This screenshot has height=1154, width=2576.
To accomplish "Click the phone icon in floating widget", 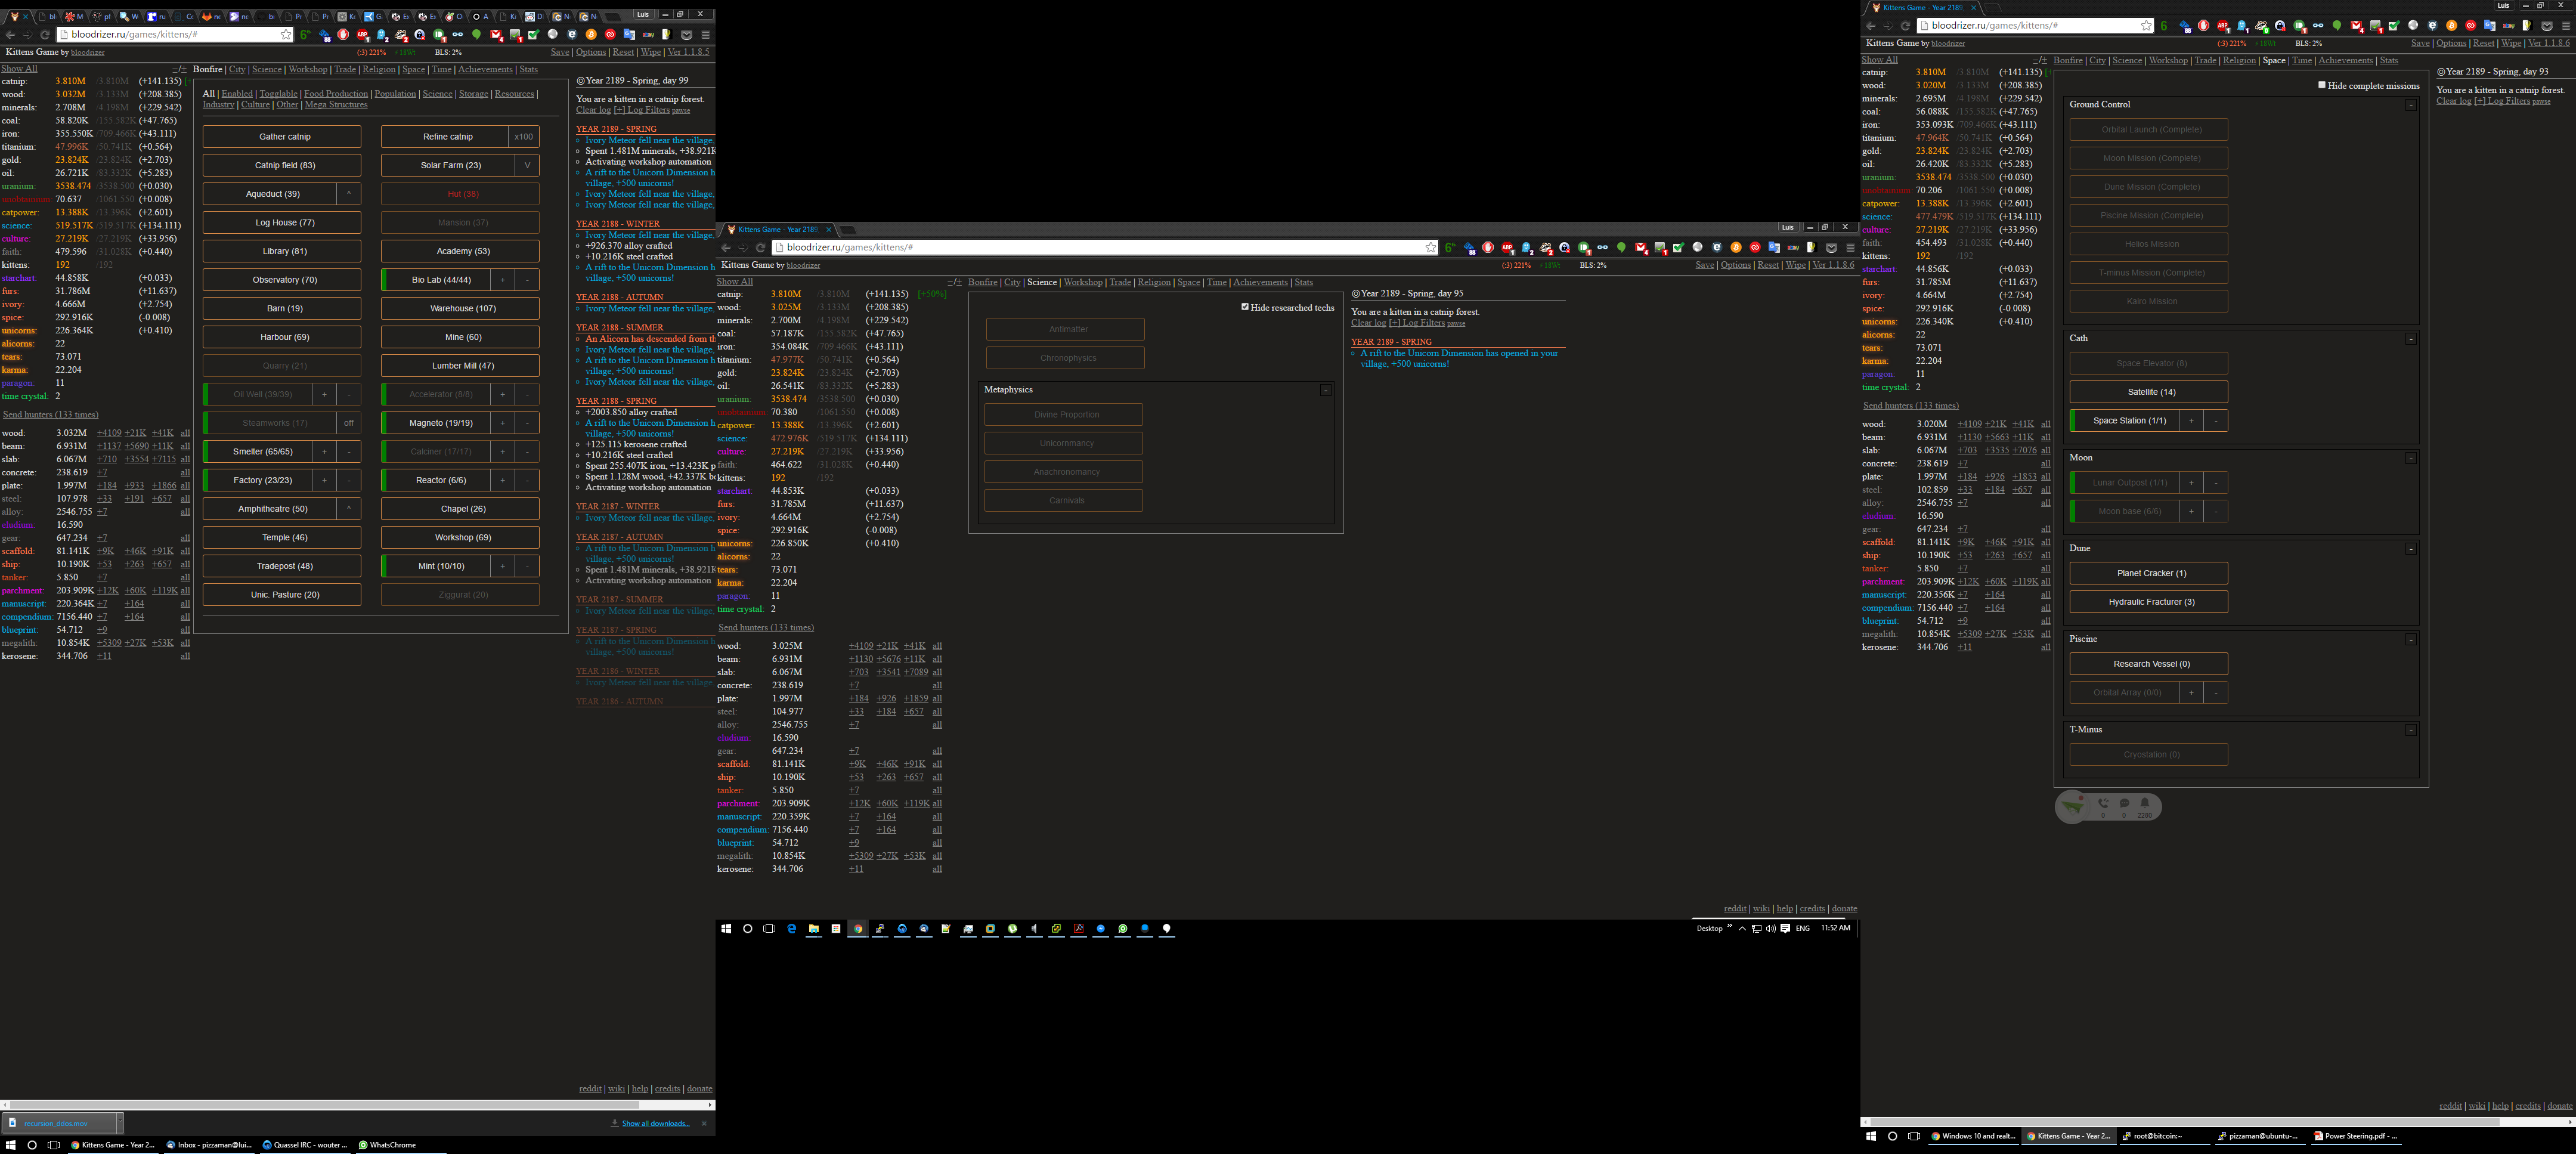I will tap(2103, 803).
